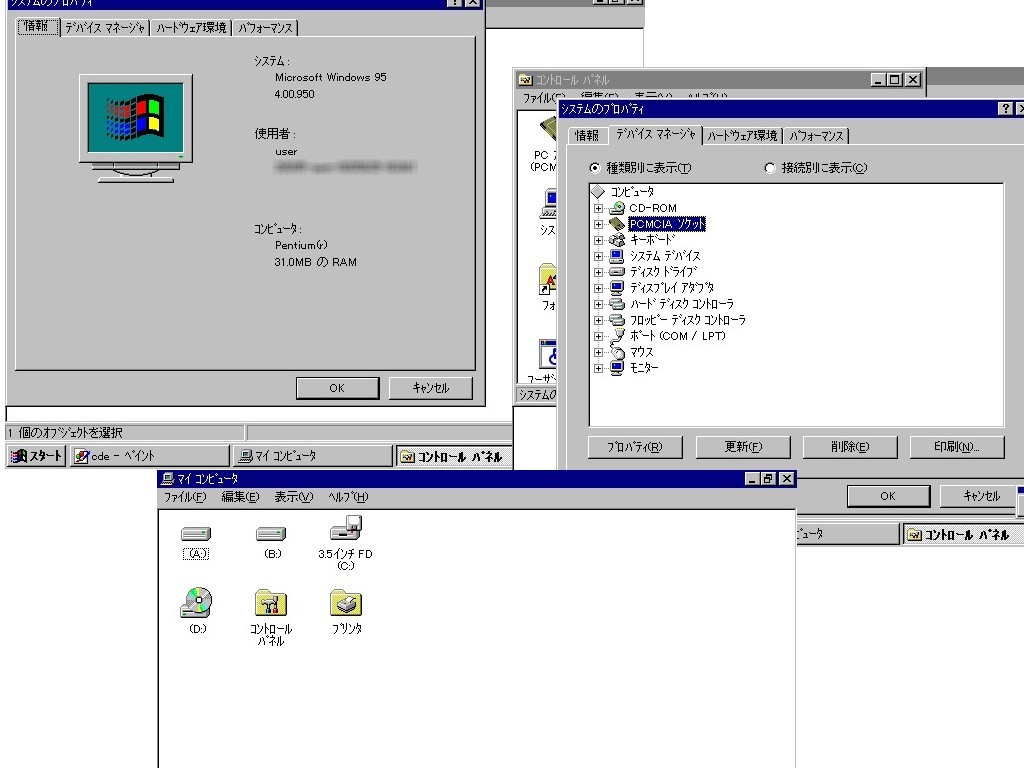Expand the CD-ROM tree node
This screenshot has width=1024, height=768.
[598, 208]
